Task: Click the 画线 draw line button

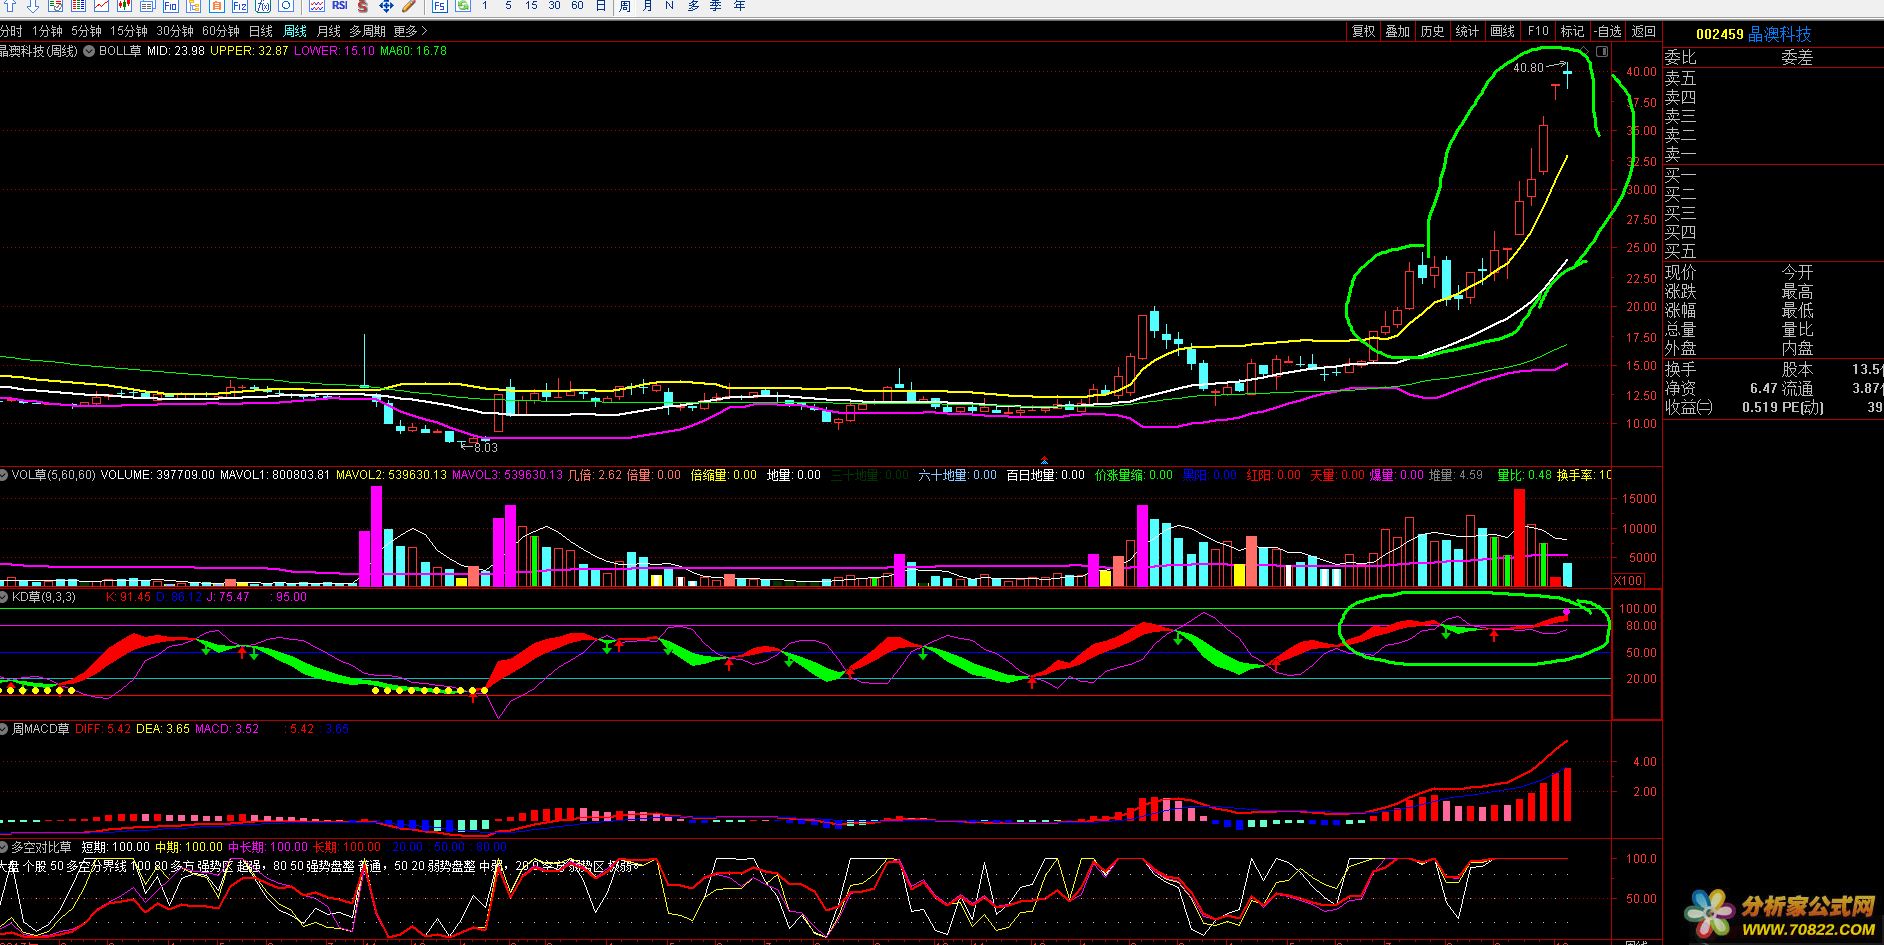Action: [1503, 32]
